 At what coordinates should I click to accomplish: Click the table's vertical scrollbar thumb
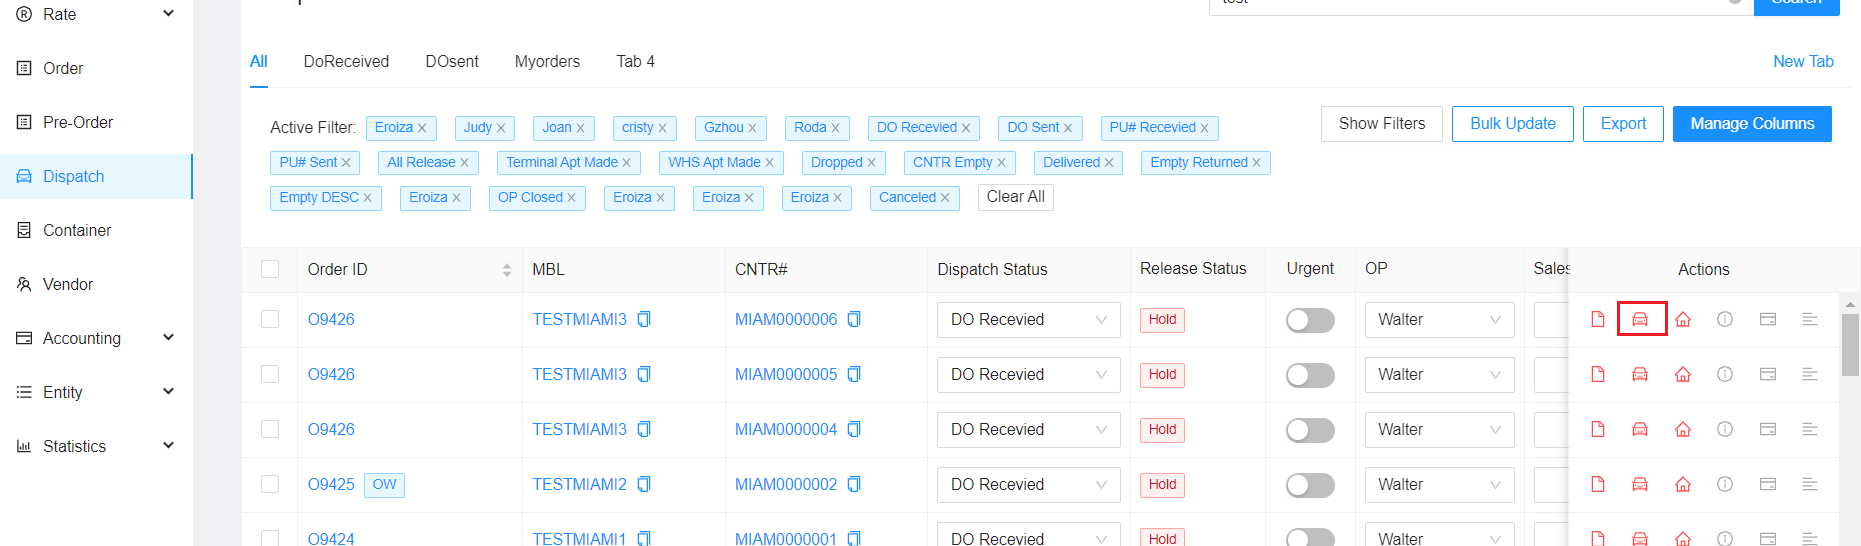pyautogui.click(x=1850, y=344)
